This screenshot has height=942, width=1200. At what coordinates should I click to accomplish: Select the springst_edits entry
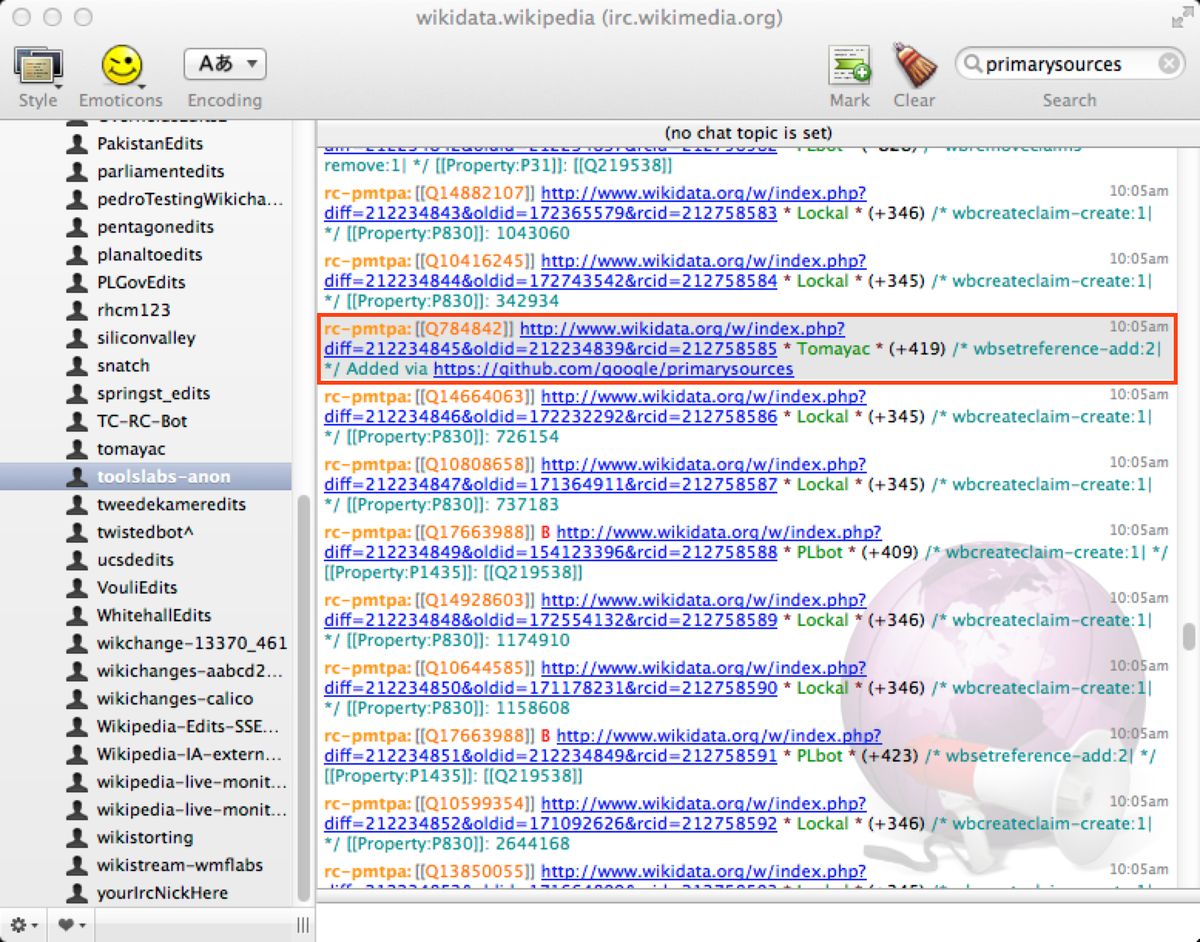[x=154, y=393]
